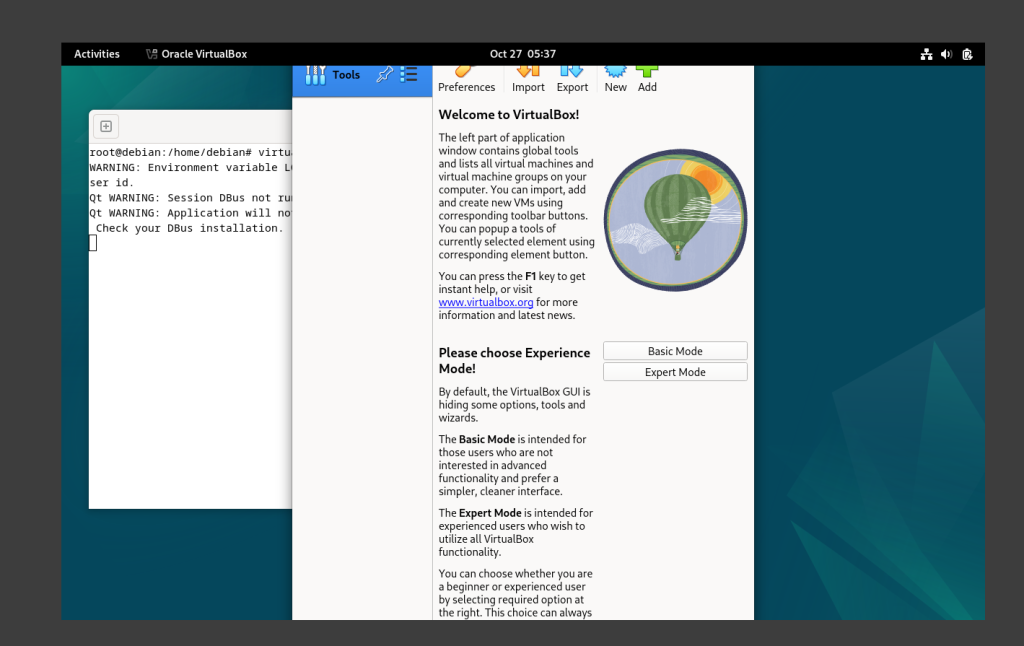Select the Tools item in left pane
Viewport: 1024px width, 646px height.
click(335, 75)
